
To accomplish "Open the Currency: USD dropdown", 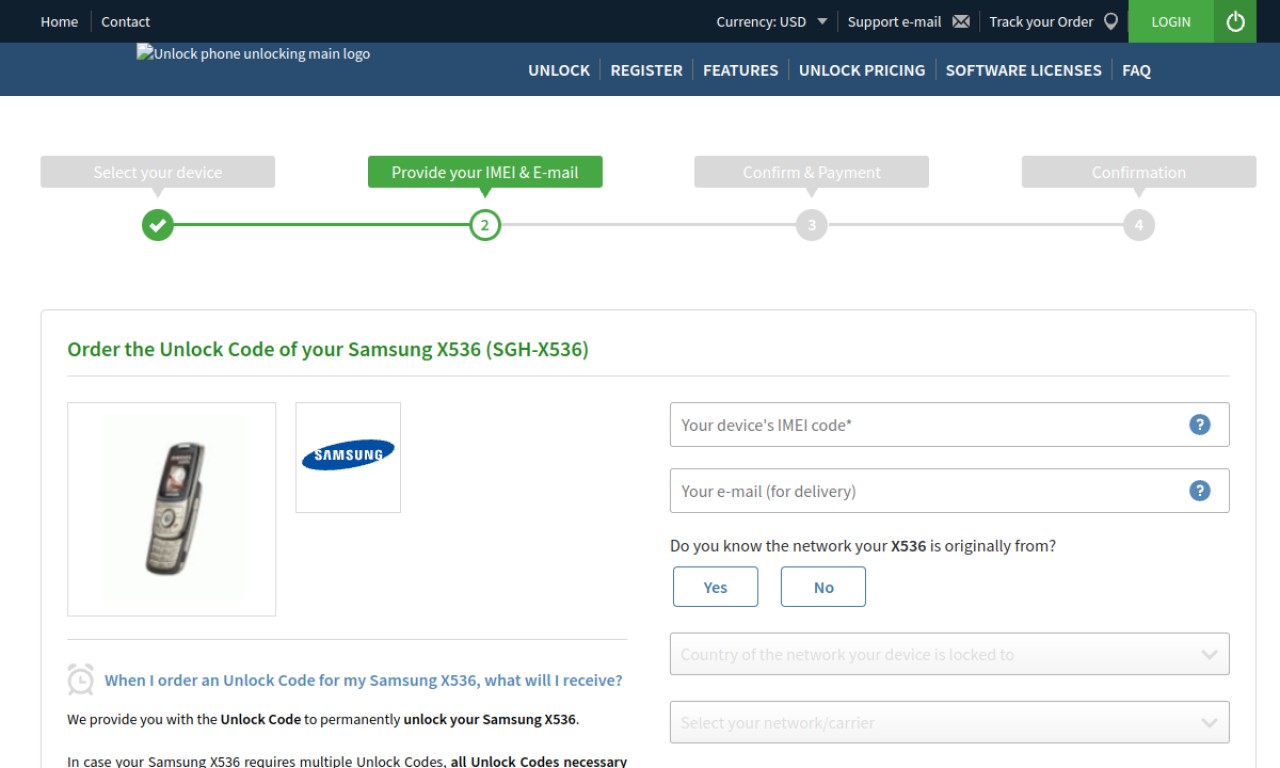I will point(771,21).
